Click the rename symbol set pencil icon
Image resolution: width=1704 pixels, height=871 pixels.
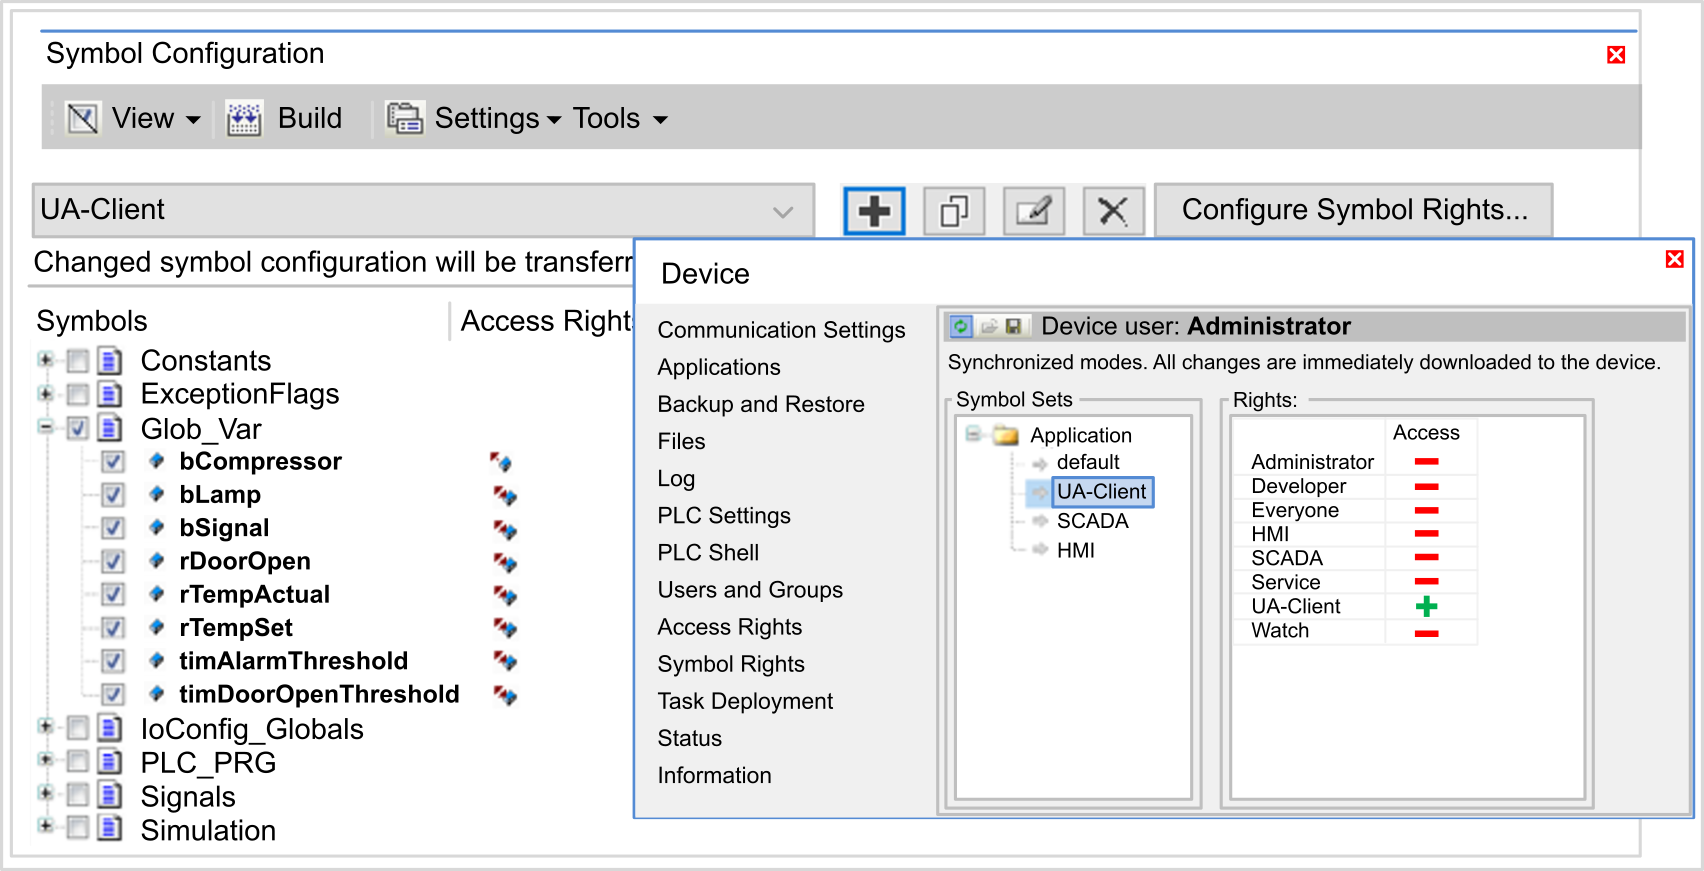[1033, 211]
